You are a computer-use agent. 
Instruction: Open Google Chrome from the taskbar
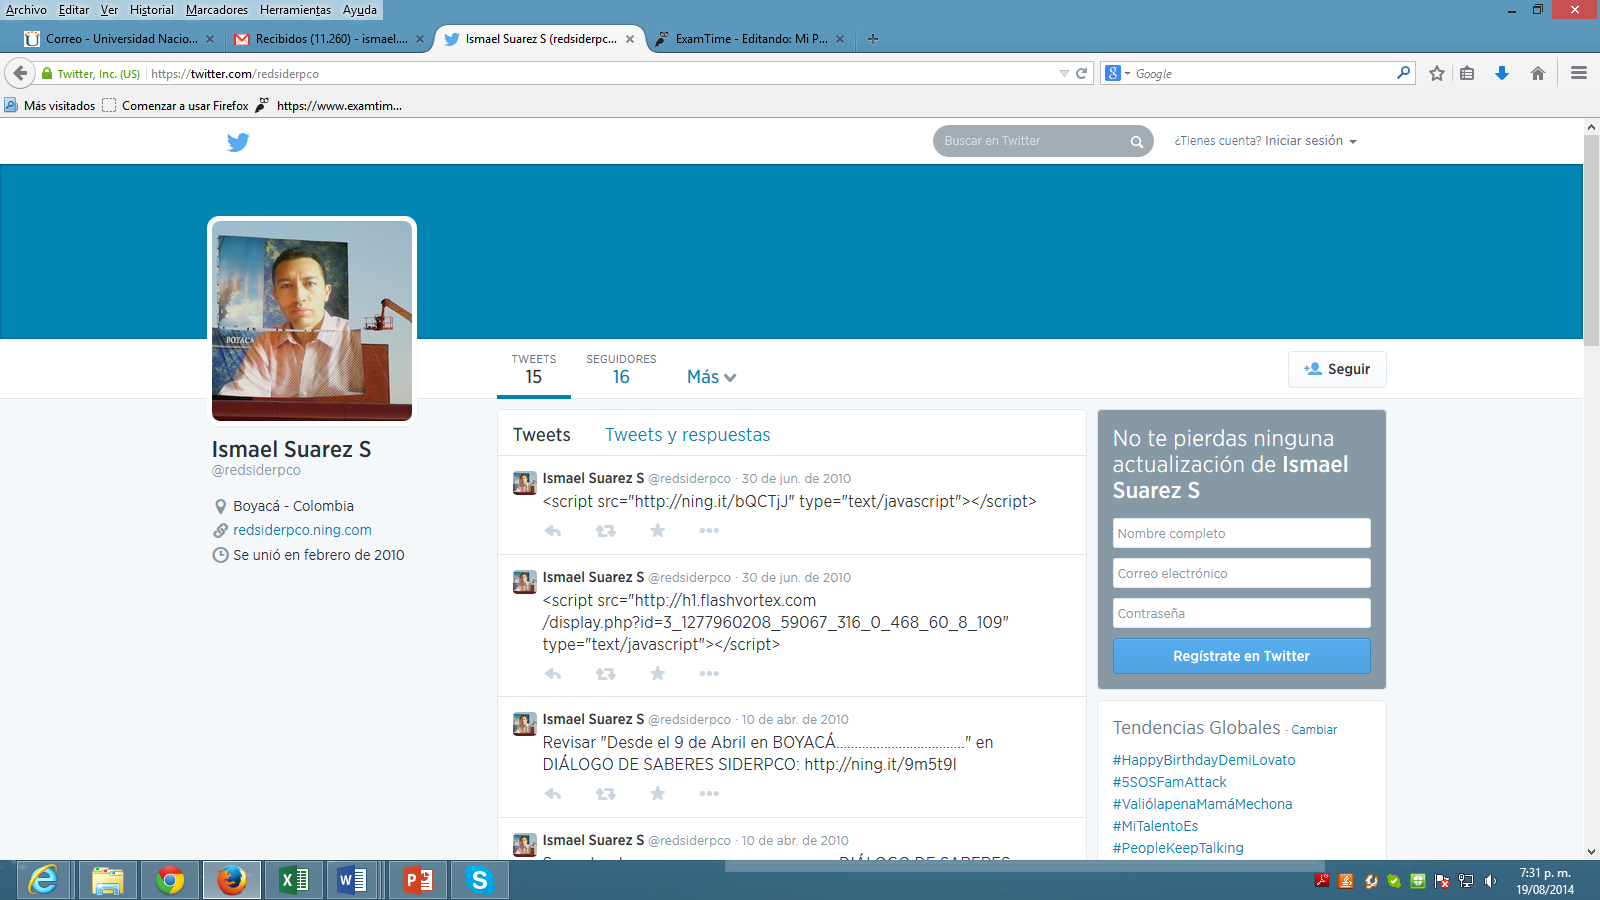pos(170,880)
